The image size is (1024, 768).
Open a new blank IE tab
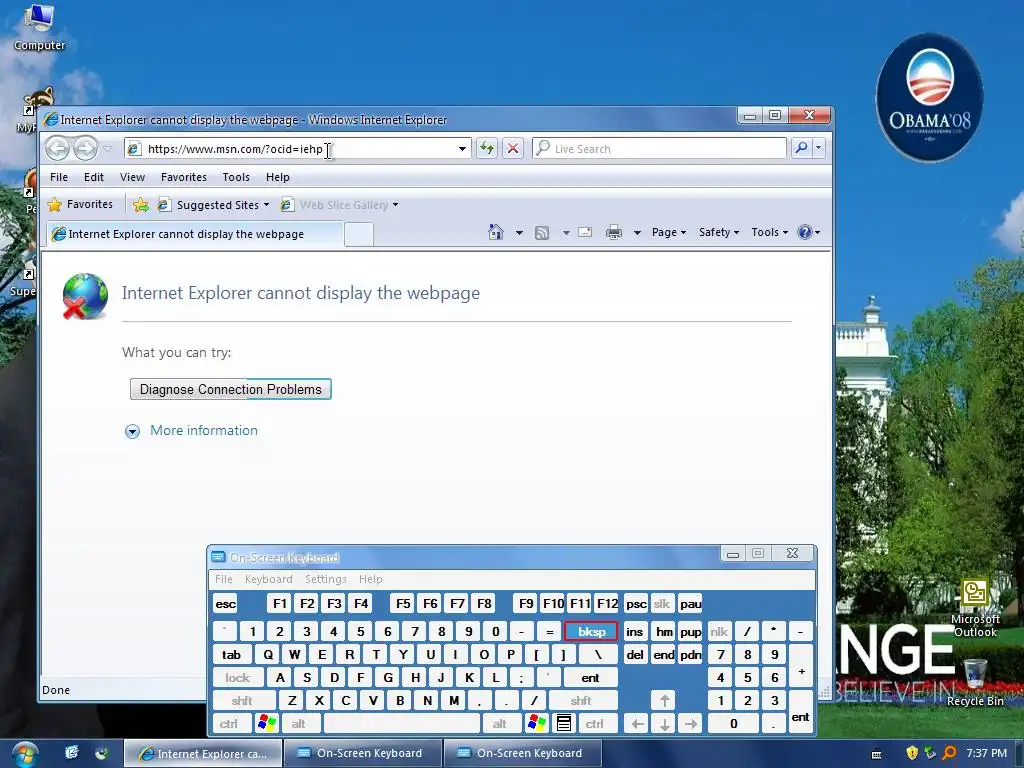[359, 234]
